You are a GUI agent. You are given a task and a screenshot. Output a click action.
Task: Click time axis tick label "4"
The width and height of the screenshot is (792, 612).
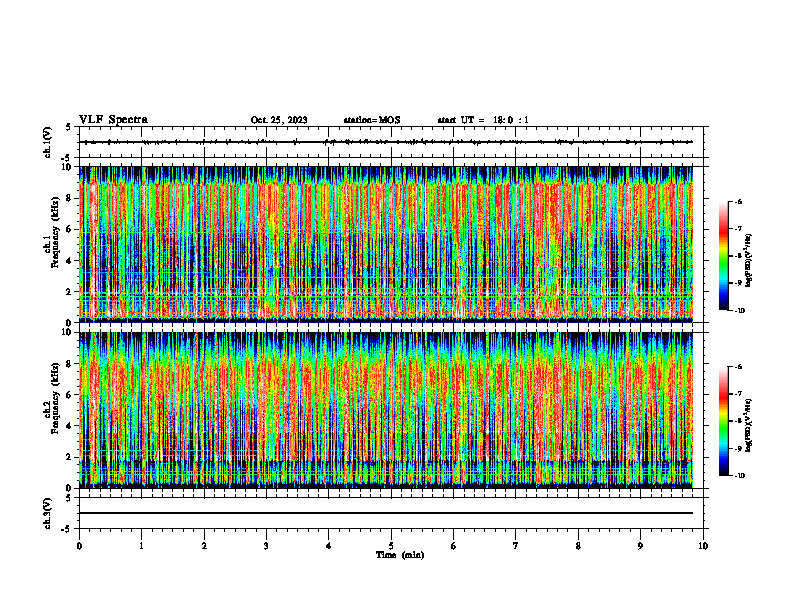(x=329, y=546)
